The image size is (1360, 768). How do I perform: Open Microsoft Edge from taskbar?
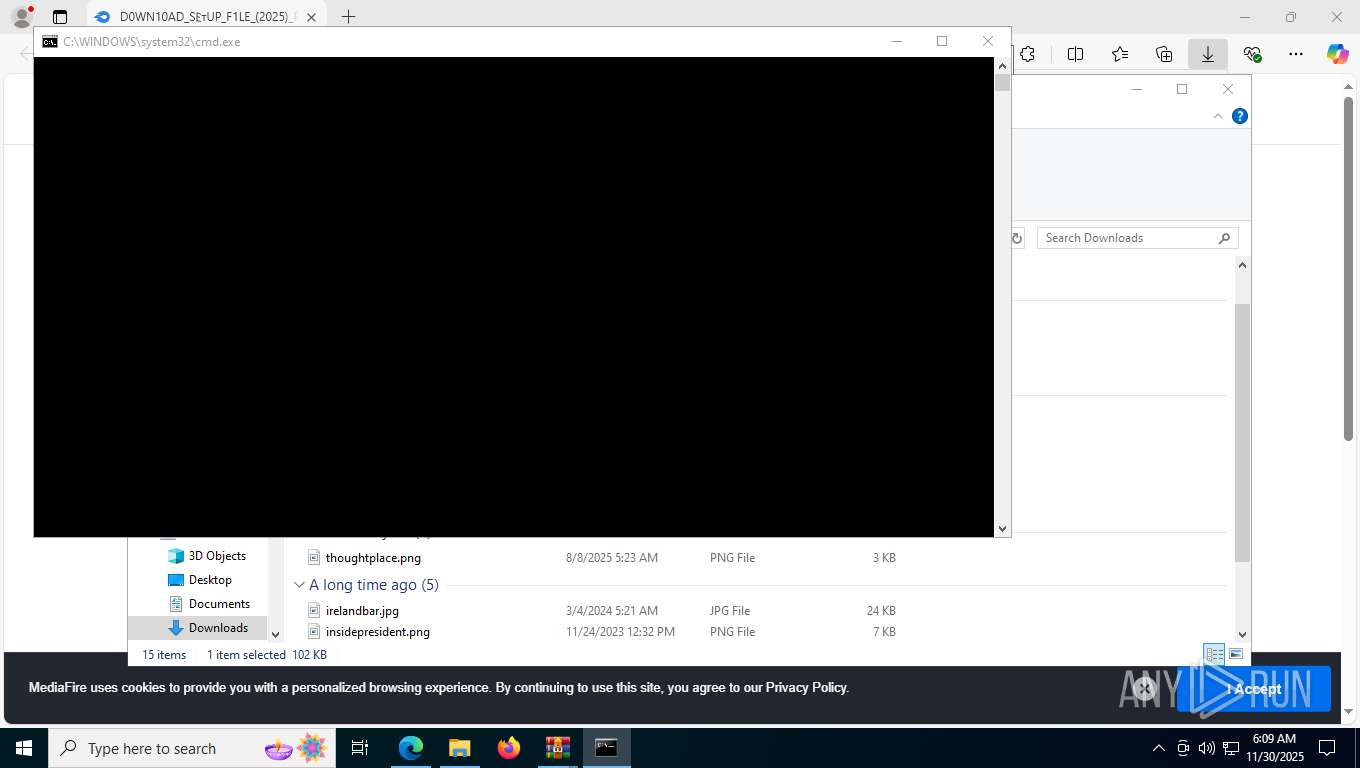click(411, 748)
